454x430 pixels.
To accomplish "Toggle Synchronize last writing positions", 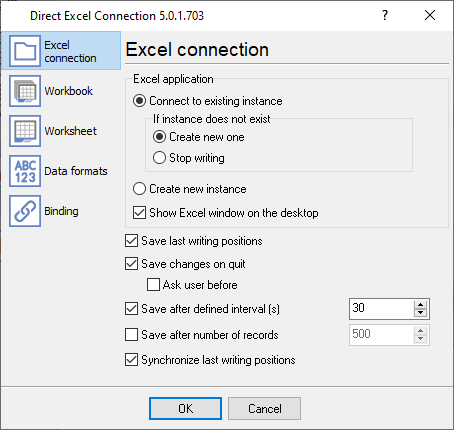I will pyautogui.click(x=131, y=360).
